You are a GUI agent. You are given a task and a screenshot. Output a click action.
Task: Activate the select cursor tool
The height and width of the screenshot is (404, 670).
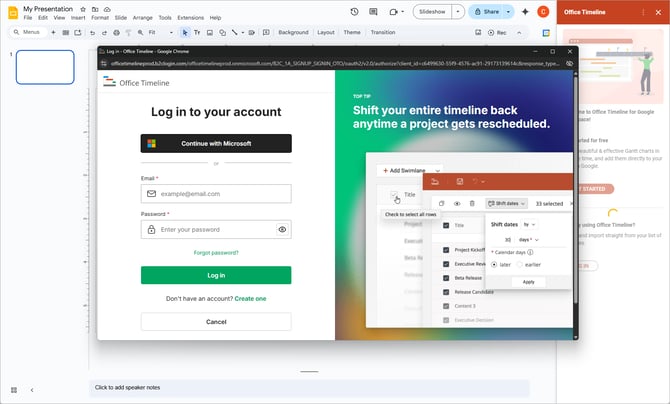(185, 32)
